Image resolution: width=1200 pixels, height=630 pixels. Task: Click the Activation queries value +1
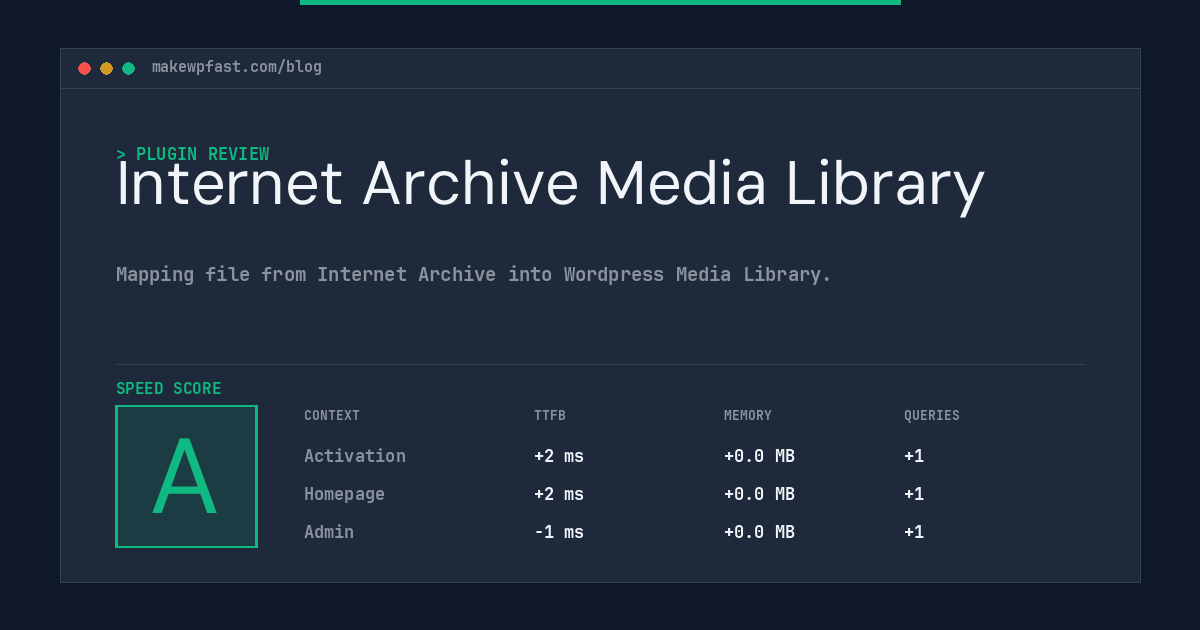coord(914,456)
